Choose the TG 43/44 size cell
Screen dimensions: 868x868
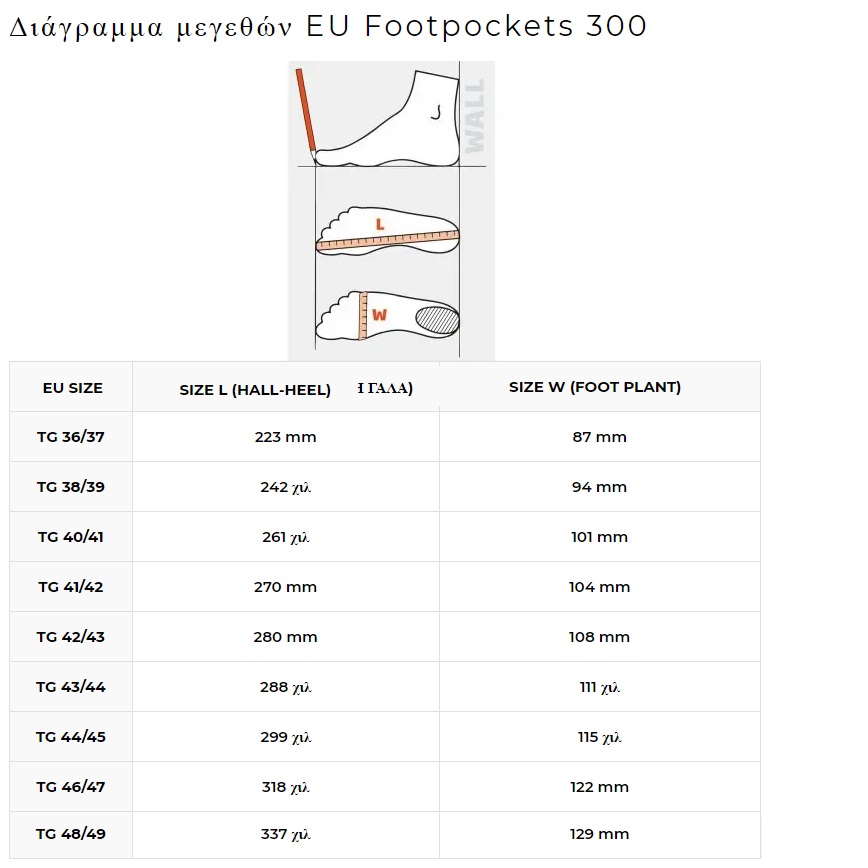pos(71,687)
